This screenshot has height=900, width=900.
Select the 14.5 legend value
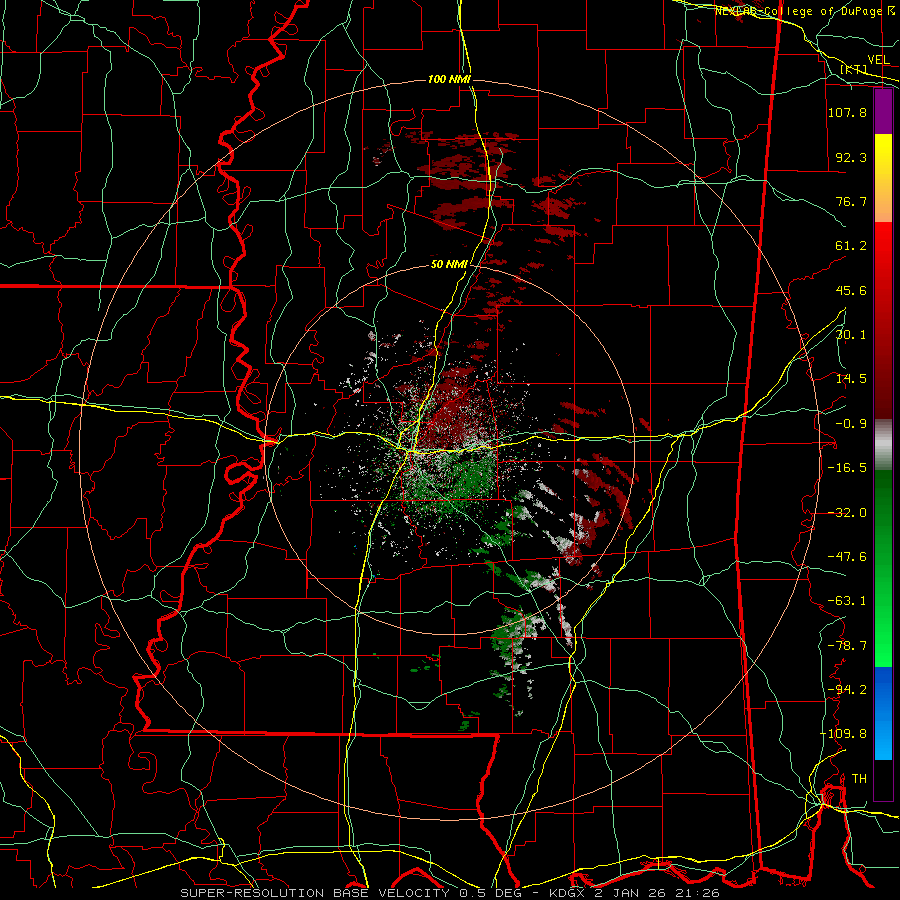click(851, 379)
